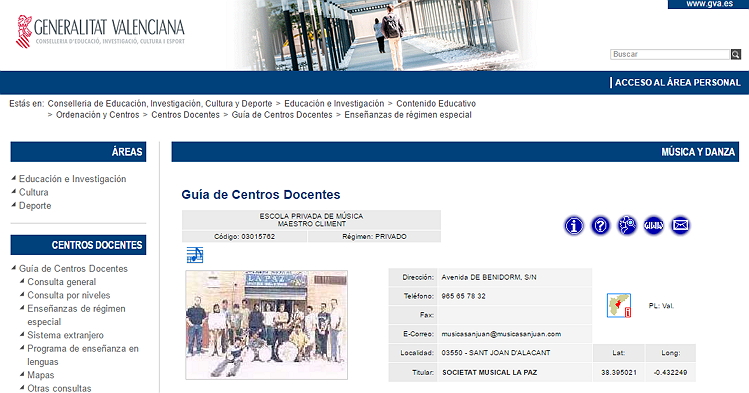Click centre name Escola Privada de Música Maestro Climent
Screen dimensions: 749x393
pos(311,220)
